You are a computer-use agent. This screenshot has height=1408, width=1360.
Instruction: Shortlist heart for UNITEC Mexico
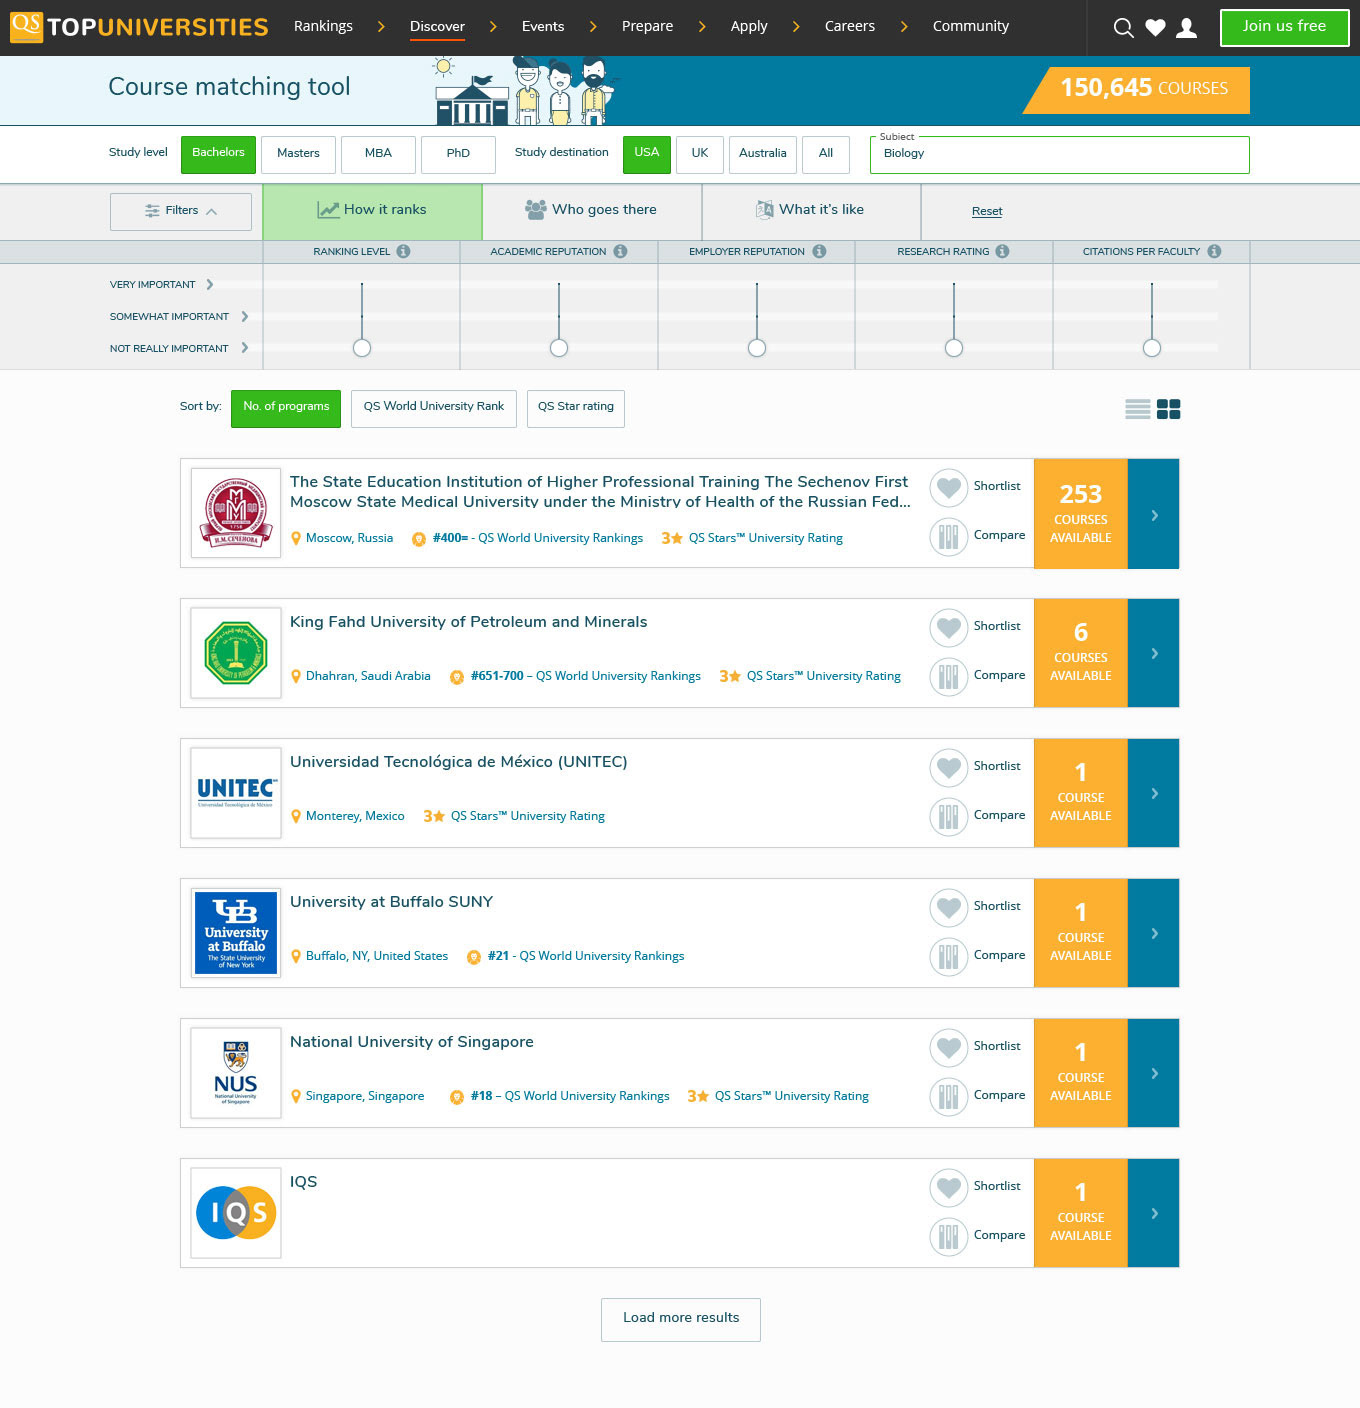pos(949,767)
